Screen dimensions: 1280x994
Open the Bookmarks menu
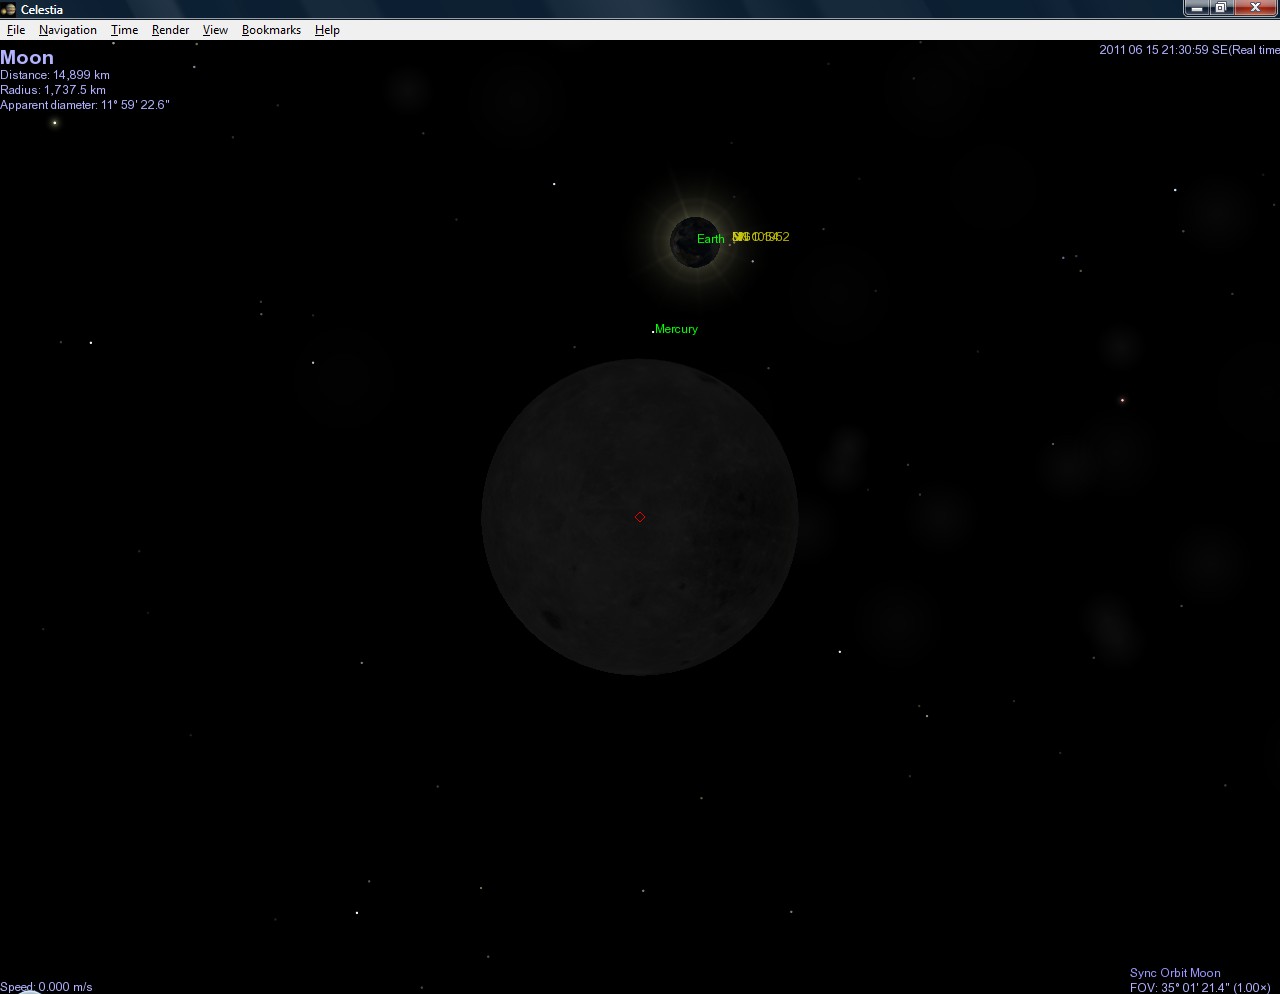[271, 30]
